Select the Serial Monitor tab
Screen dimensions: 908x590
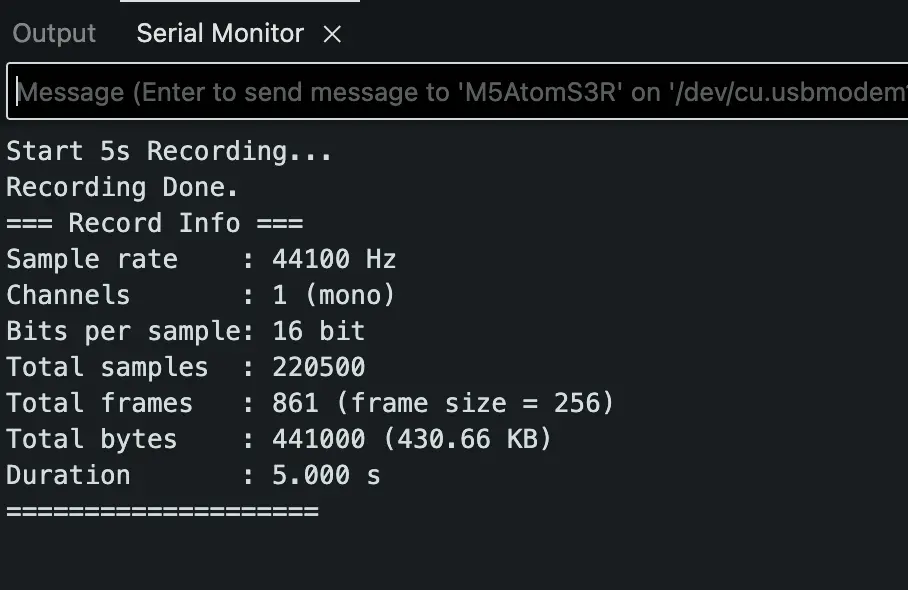click(220, 33)
